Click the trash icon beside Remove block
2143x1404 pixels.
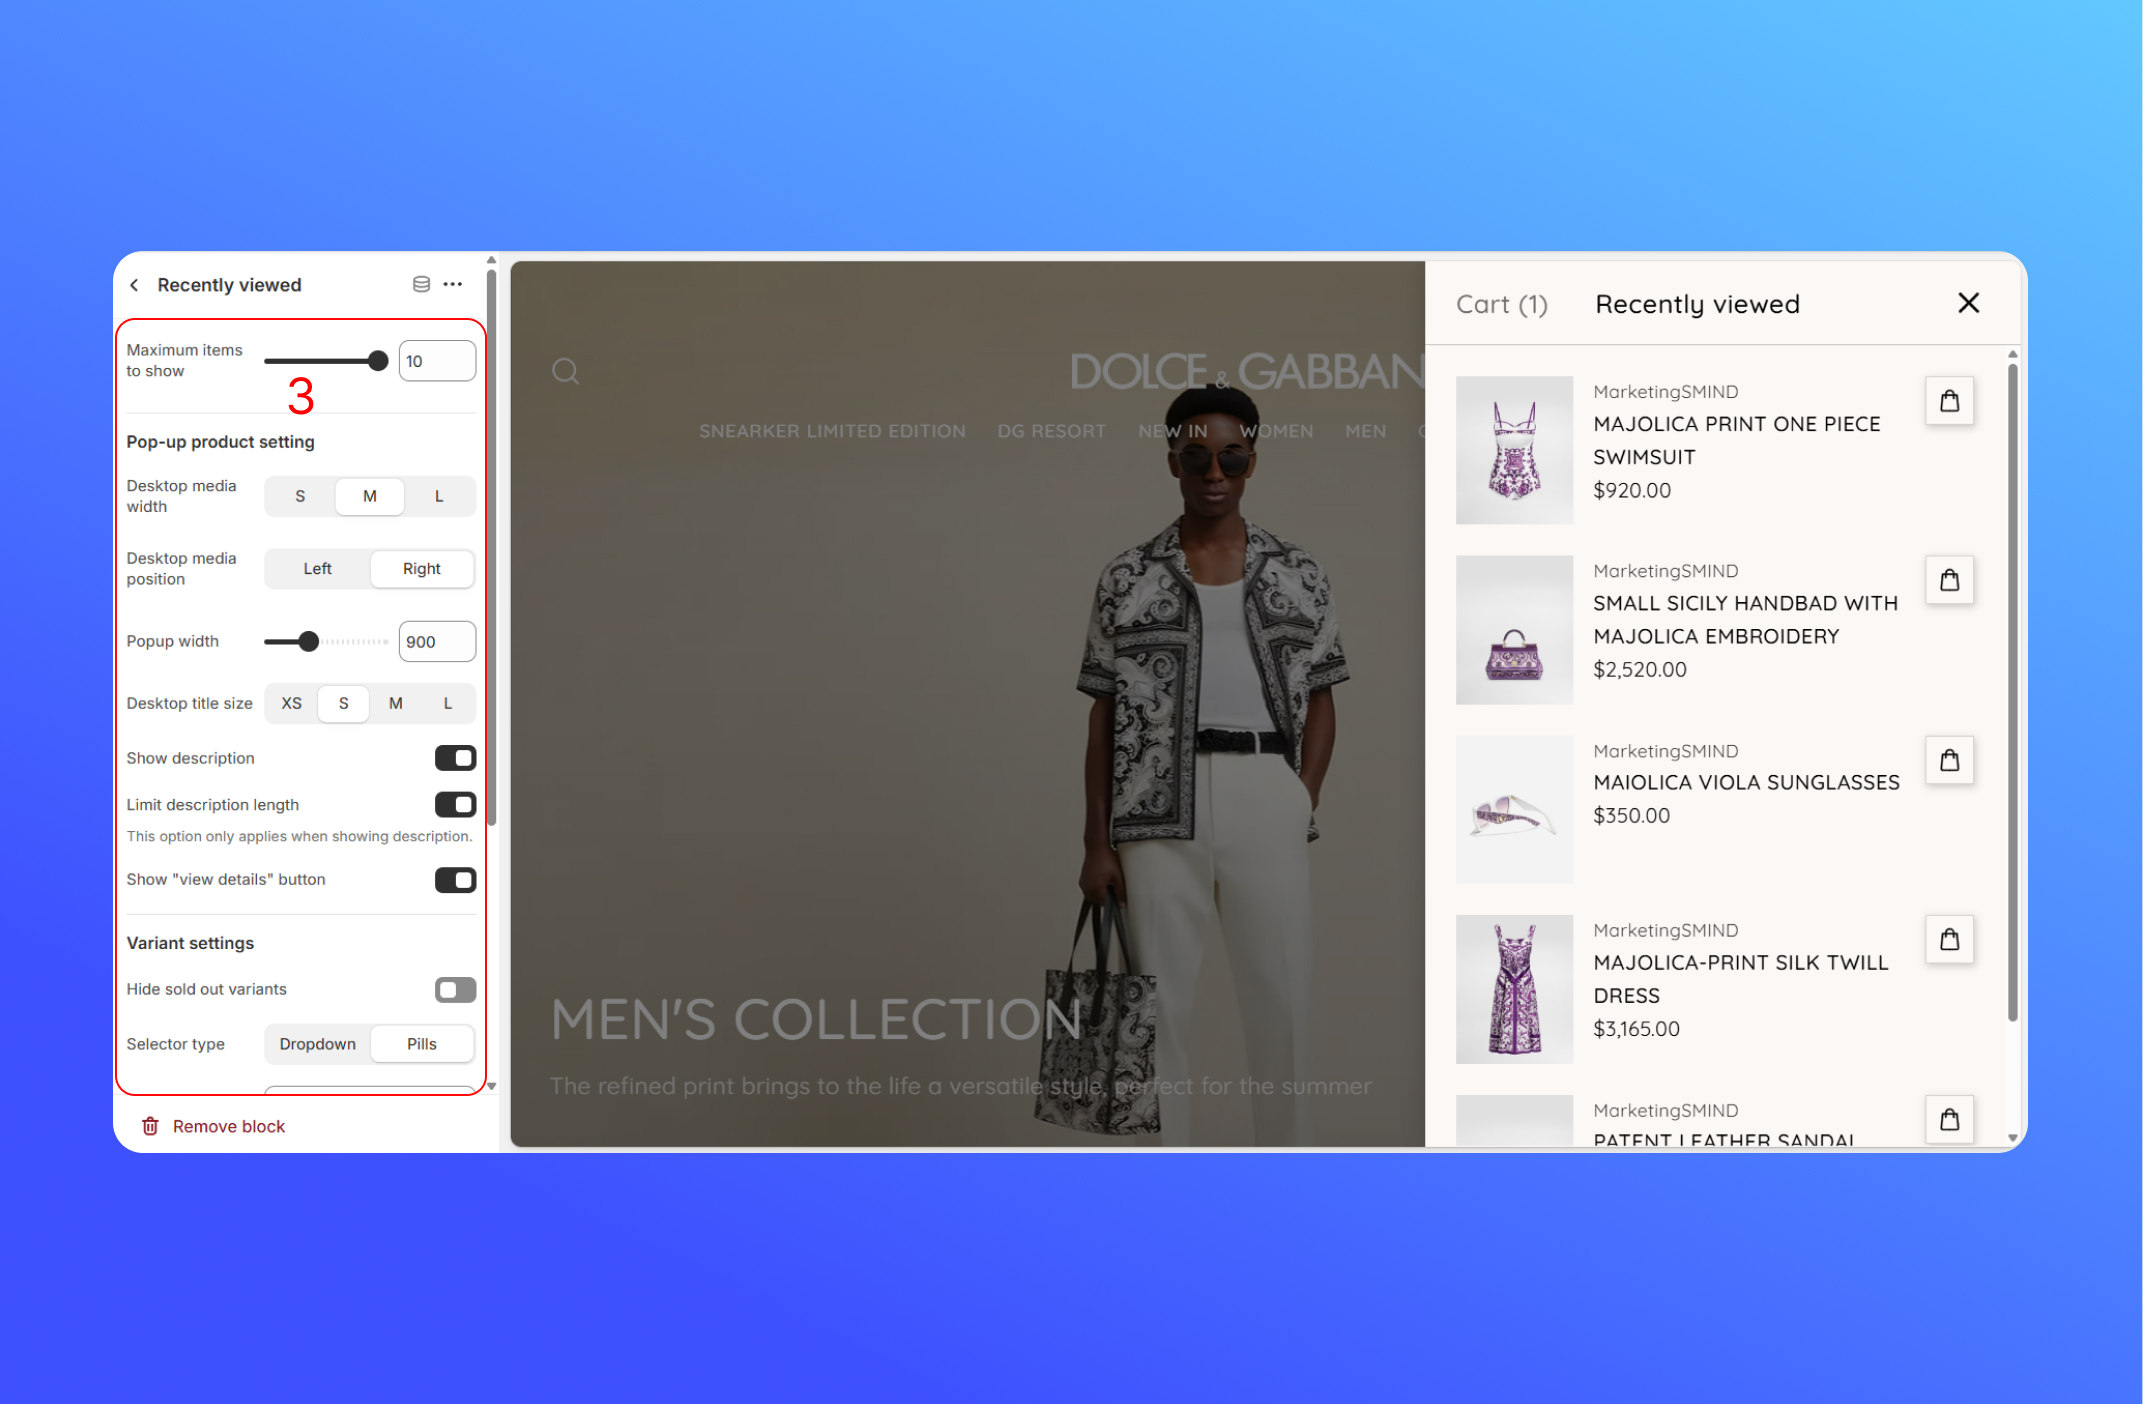coord(150,1126)
